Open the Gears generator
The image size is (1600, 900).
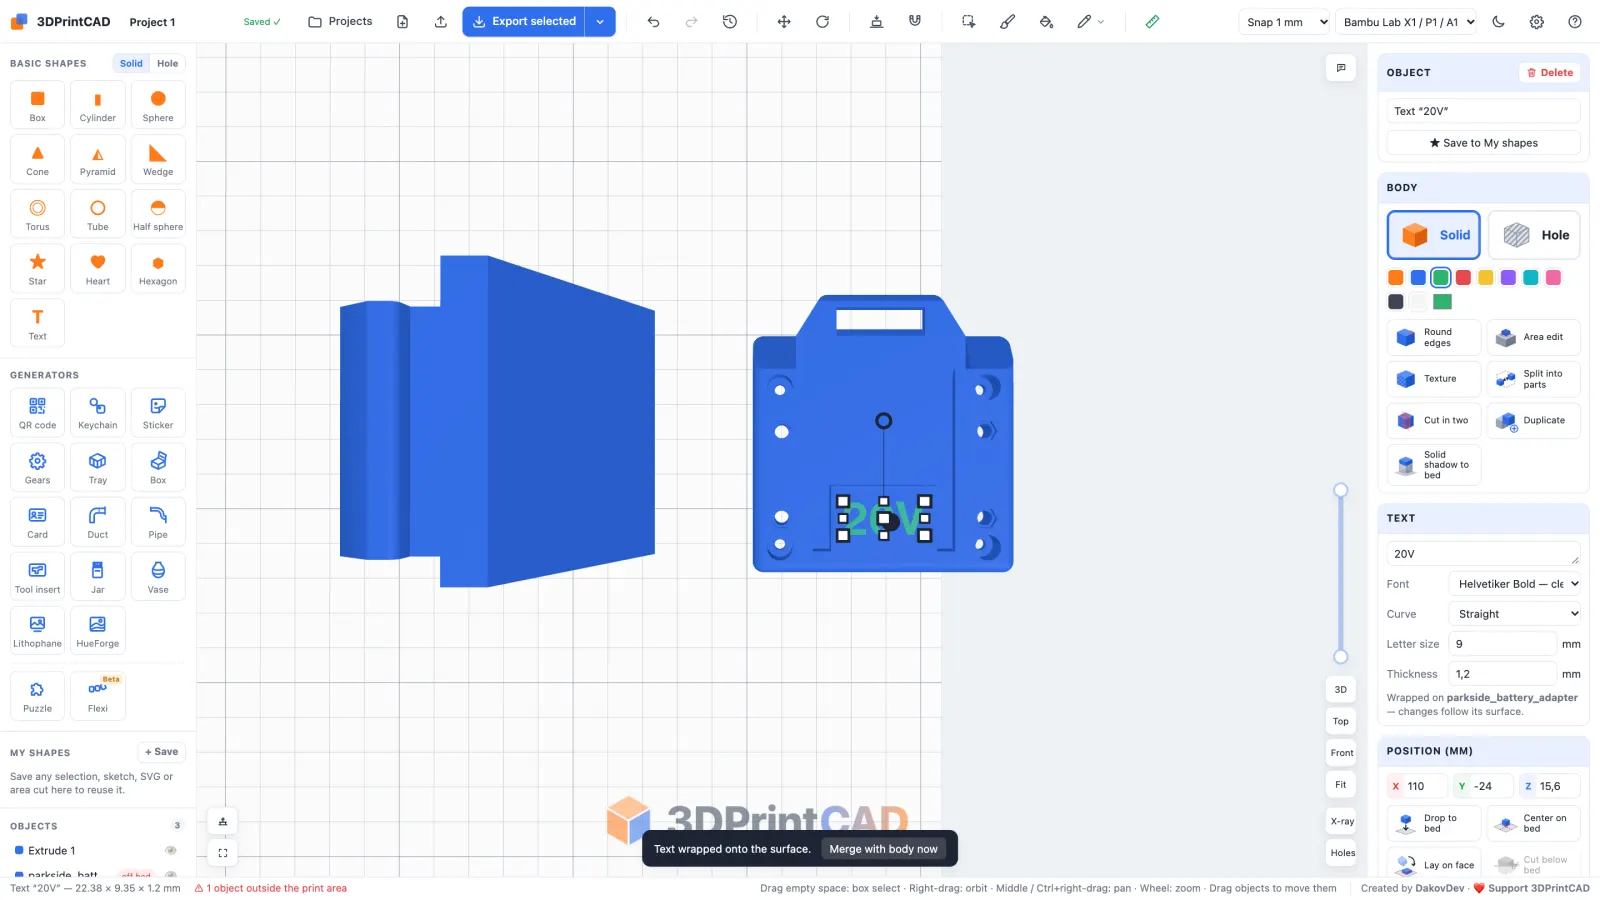(37, 467)
